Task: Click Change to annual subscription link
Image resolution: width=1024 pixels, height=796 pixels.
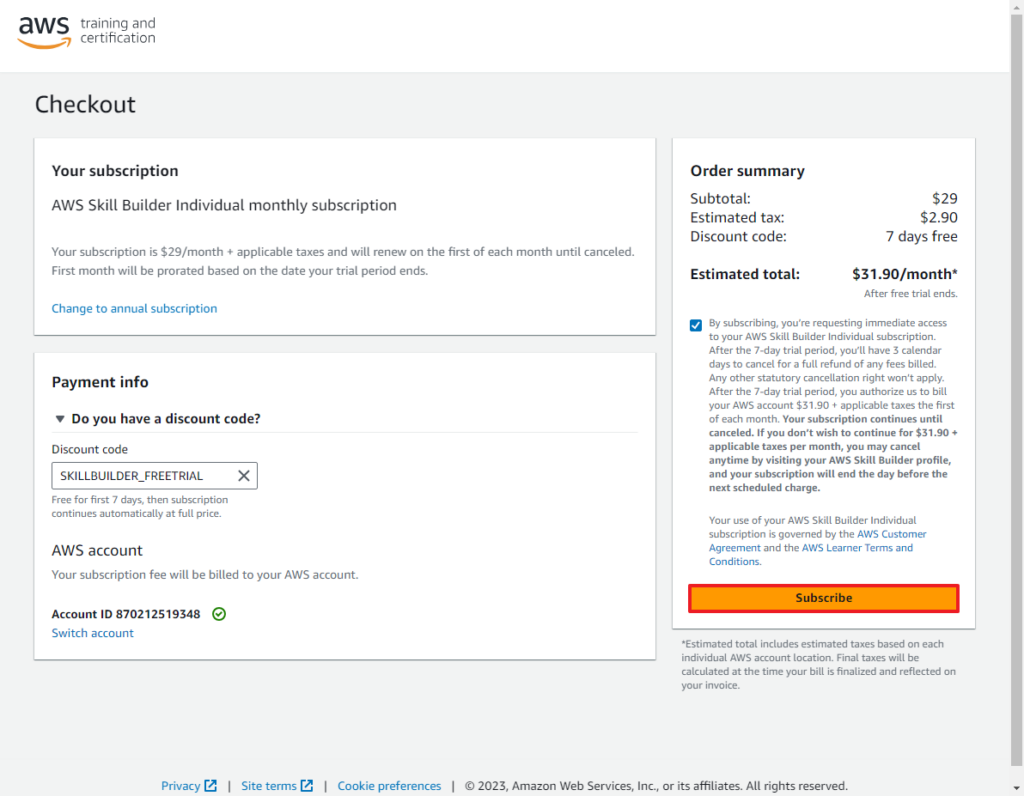Action: point(135,308)
